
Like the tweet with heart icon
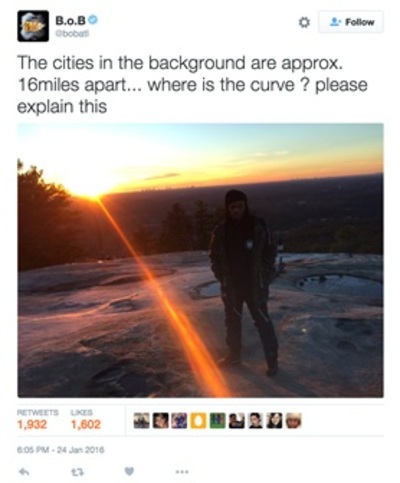(x=129, y=472)
